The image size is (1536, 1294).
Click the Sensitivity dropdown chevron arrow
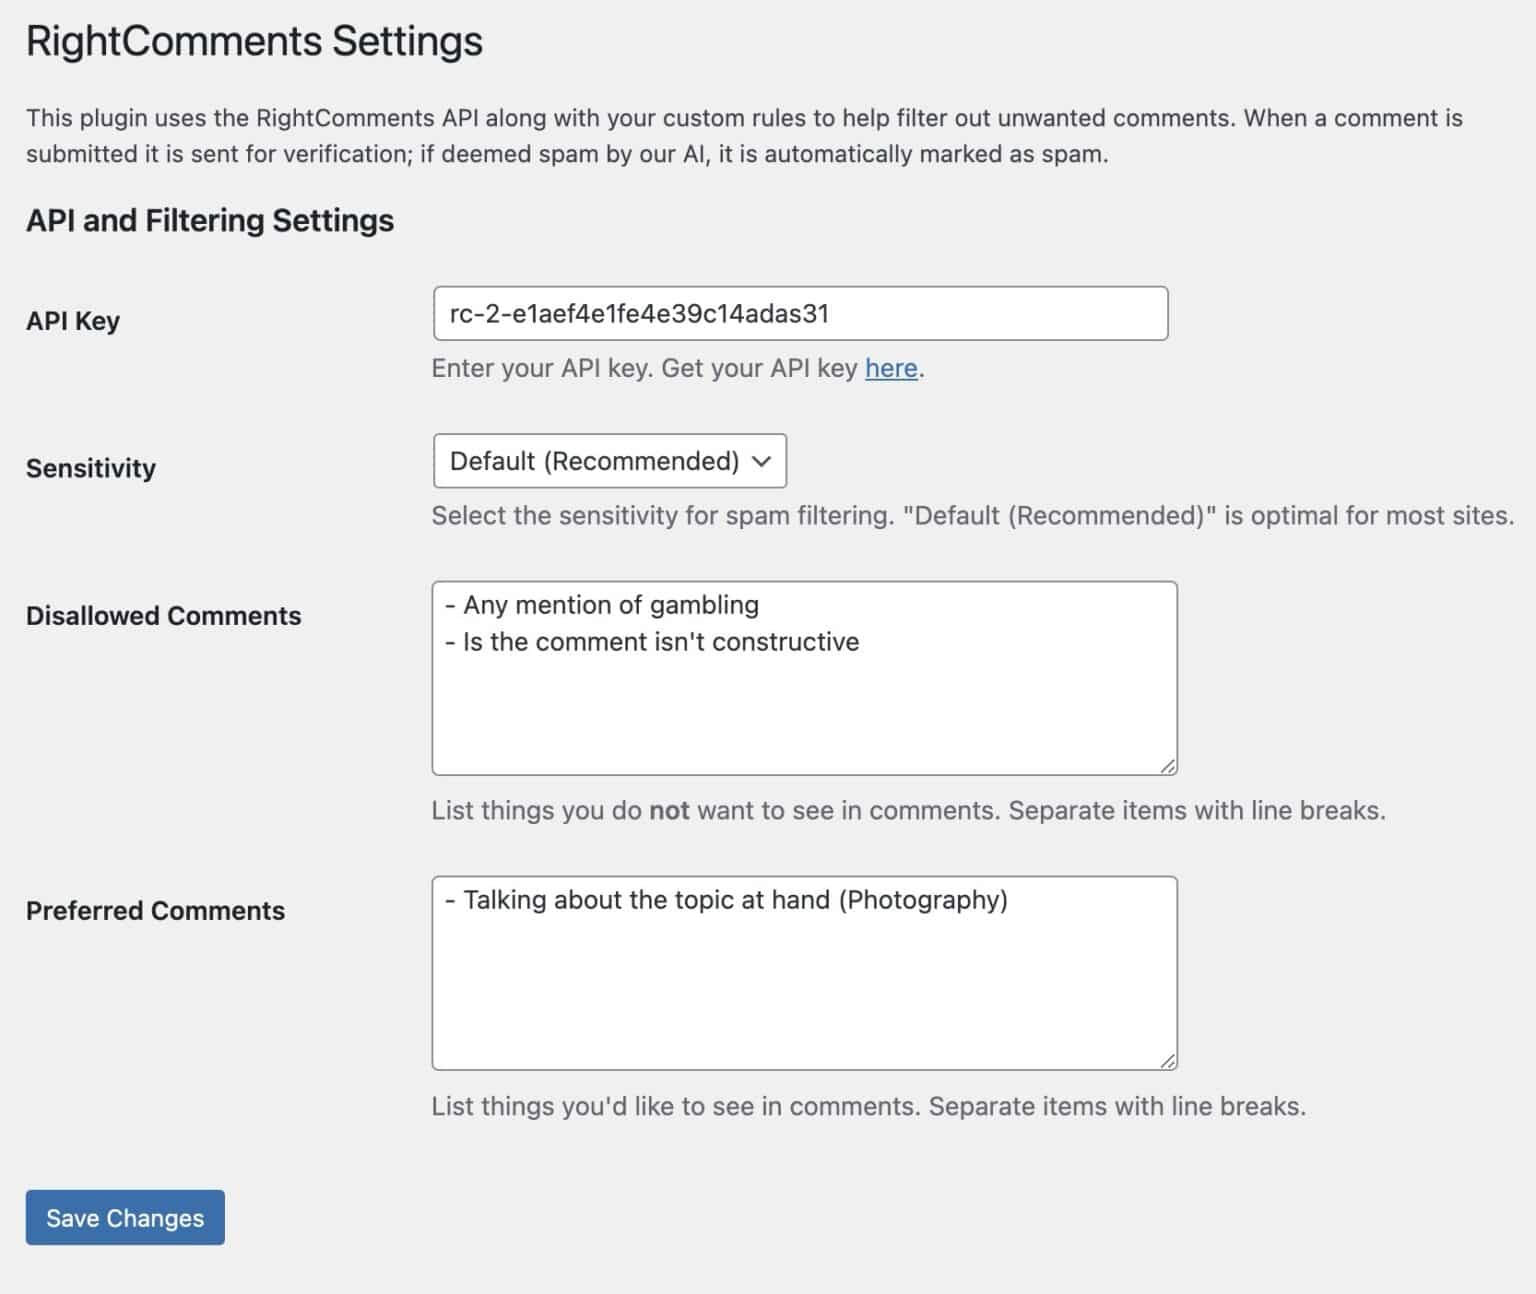coord(762,461)
